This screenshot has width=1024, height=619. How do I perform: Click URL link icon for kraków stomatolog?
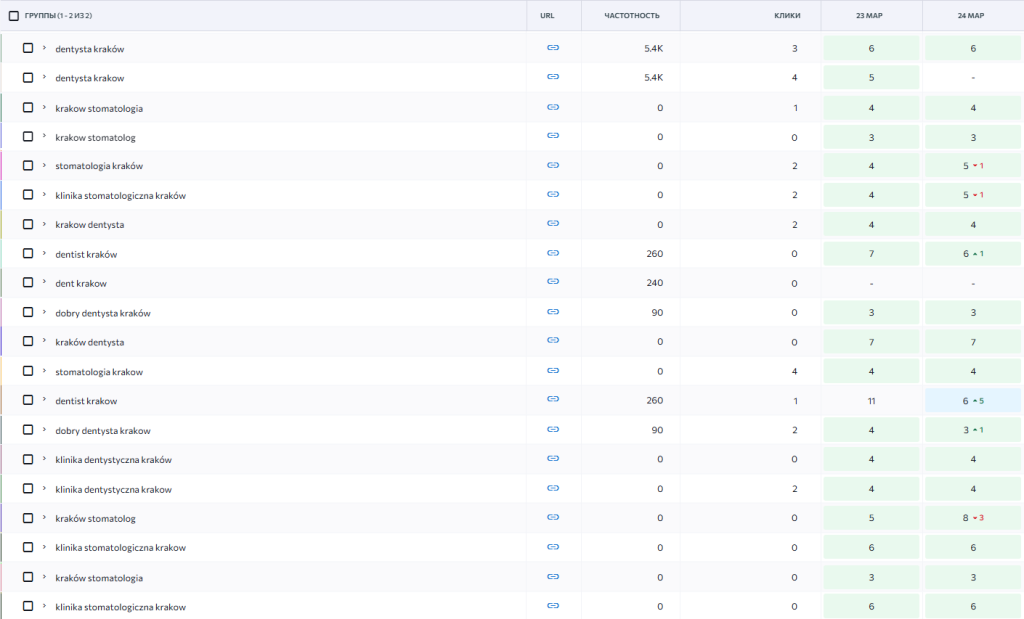[x=553, y=517]
